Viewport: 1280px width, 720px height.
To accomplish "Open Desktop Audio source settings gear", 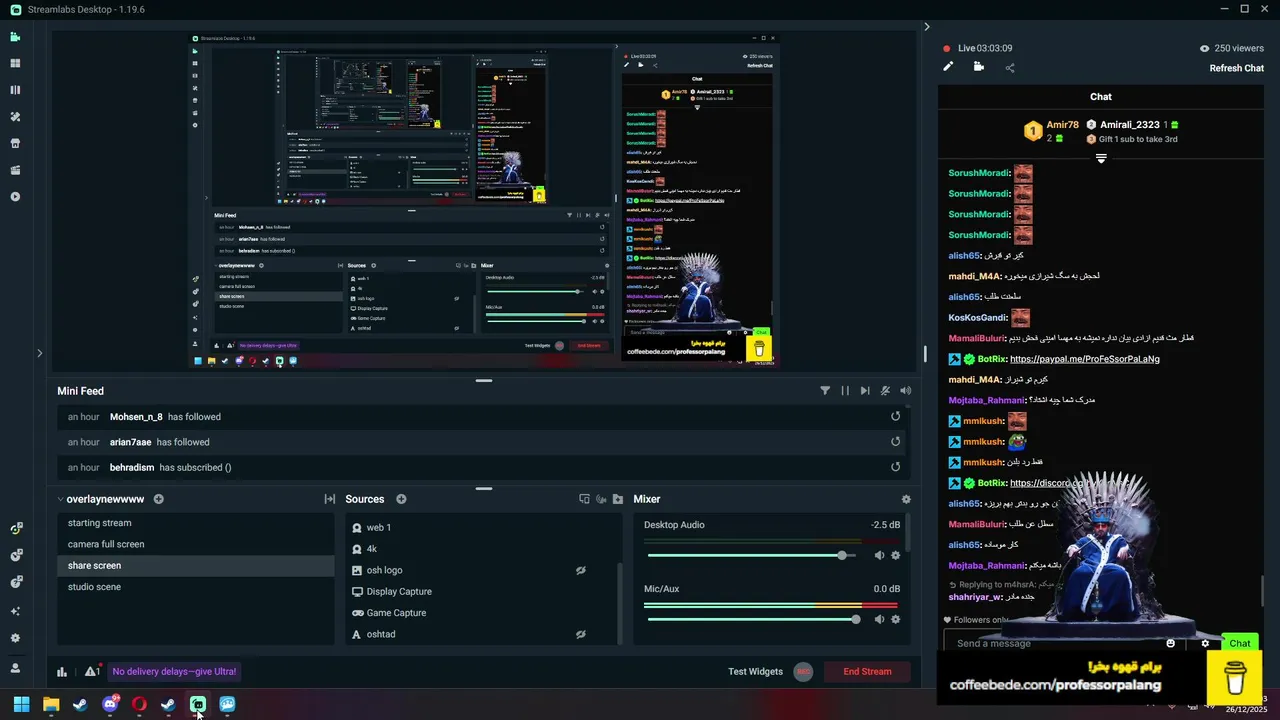I will pyautogui.click(x=895, y=555).
